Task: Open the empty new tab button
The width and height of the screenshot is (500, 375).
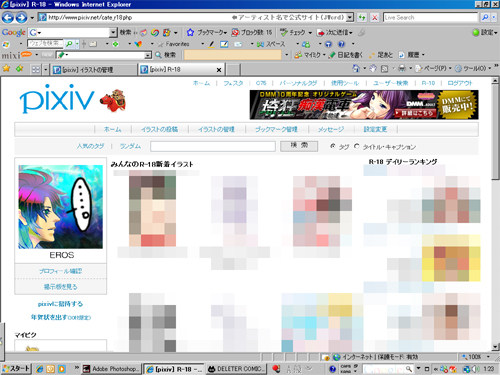Action: (x=233, y=70)
